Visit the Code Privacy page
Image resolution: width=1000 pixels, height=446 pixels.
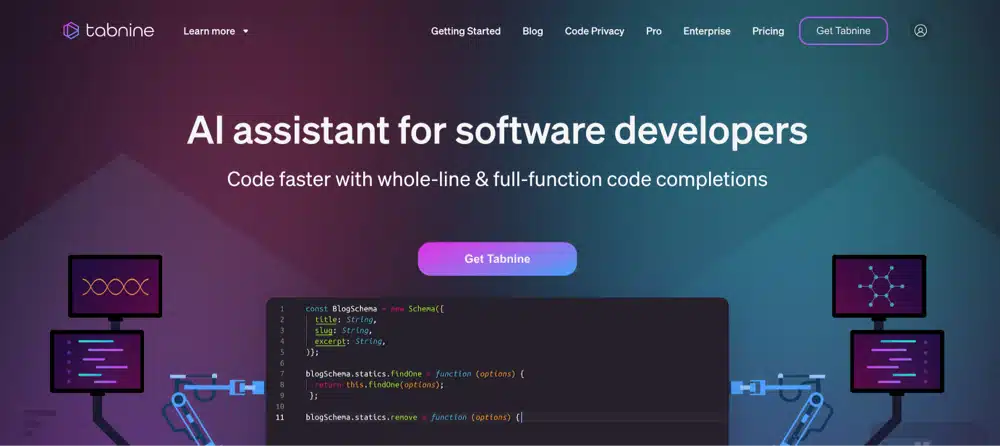[x=594, y=31]
